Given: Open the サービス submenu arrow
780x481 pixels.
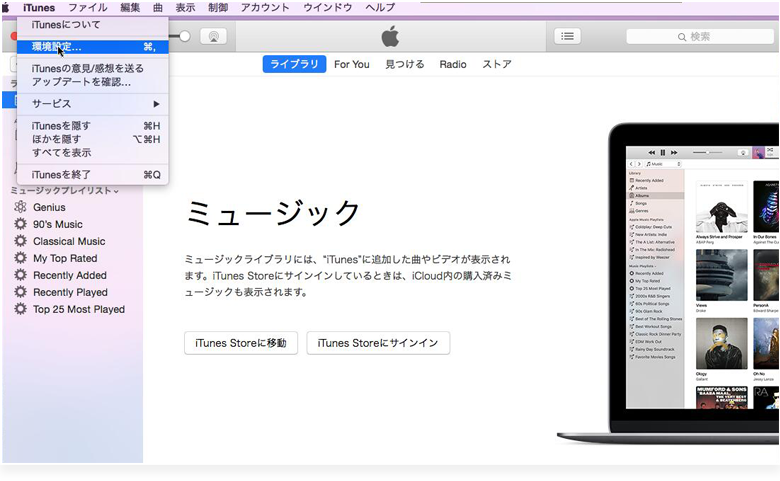Looking at the screenshot, I should point(156,104).
